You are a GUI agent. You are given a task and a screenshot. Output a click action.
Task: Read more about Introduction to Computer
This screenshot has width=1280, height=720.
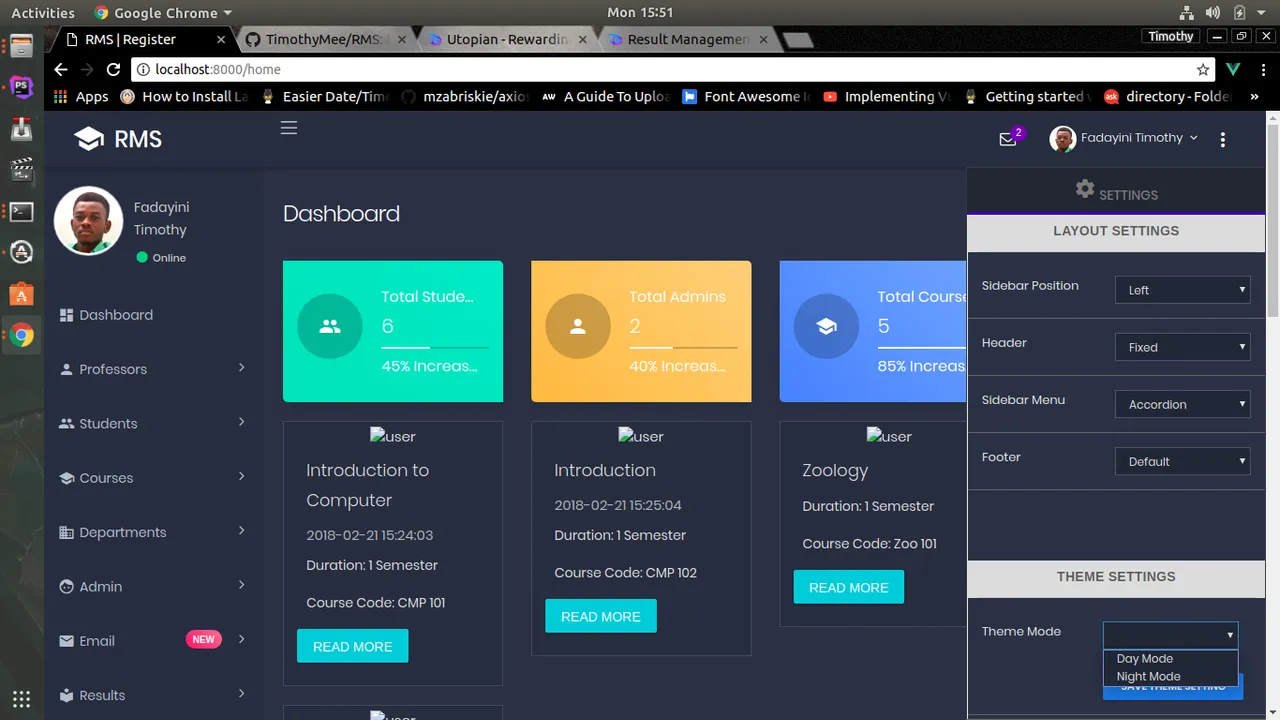pos(352,646)
